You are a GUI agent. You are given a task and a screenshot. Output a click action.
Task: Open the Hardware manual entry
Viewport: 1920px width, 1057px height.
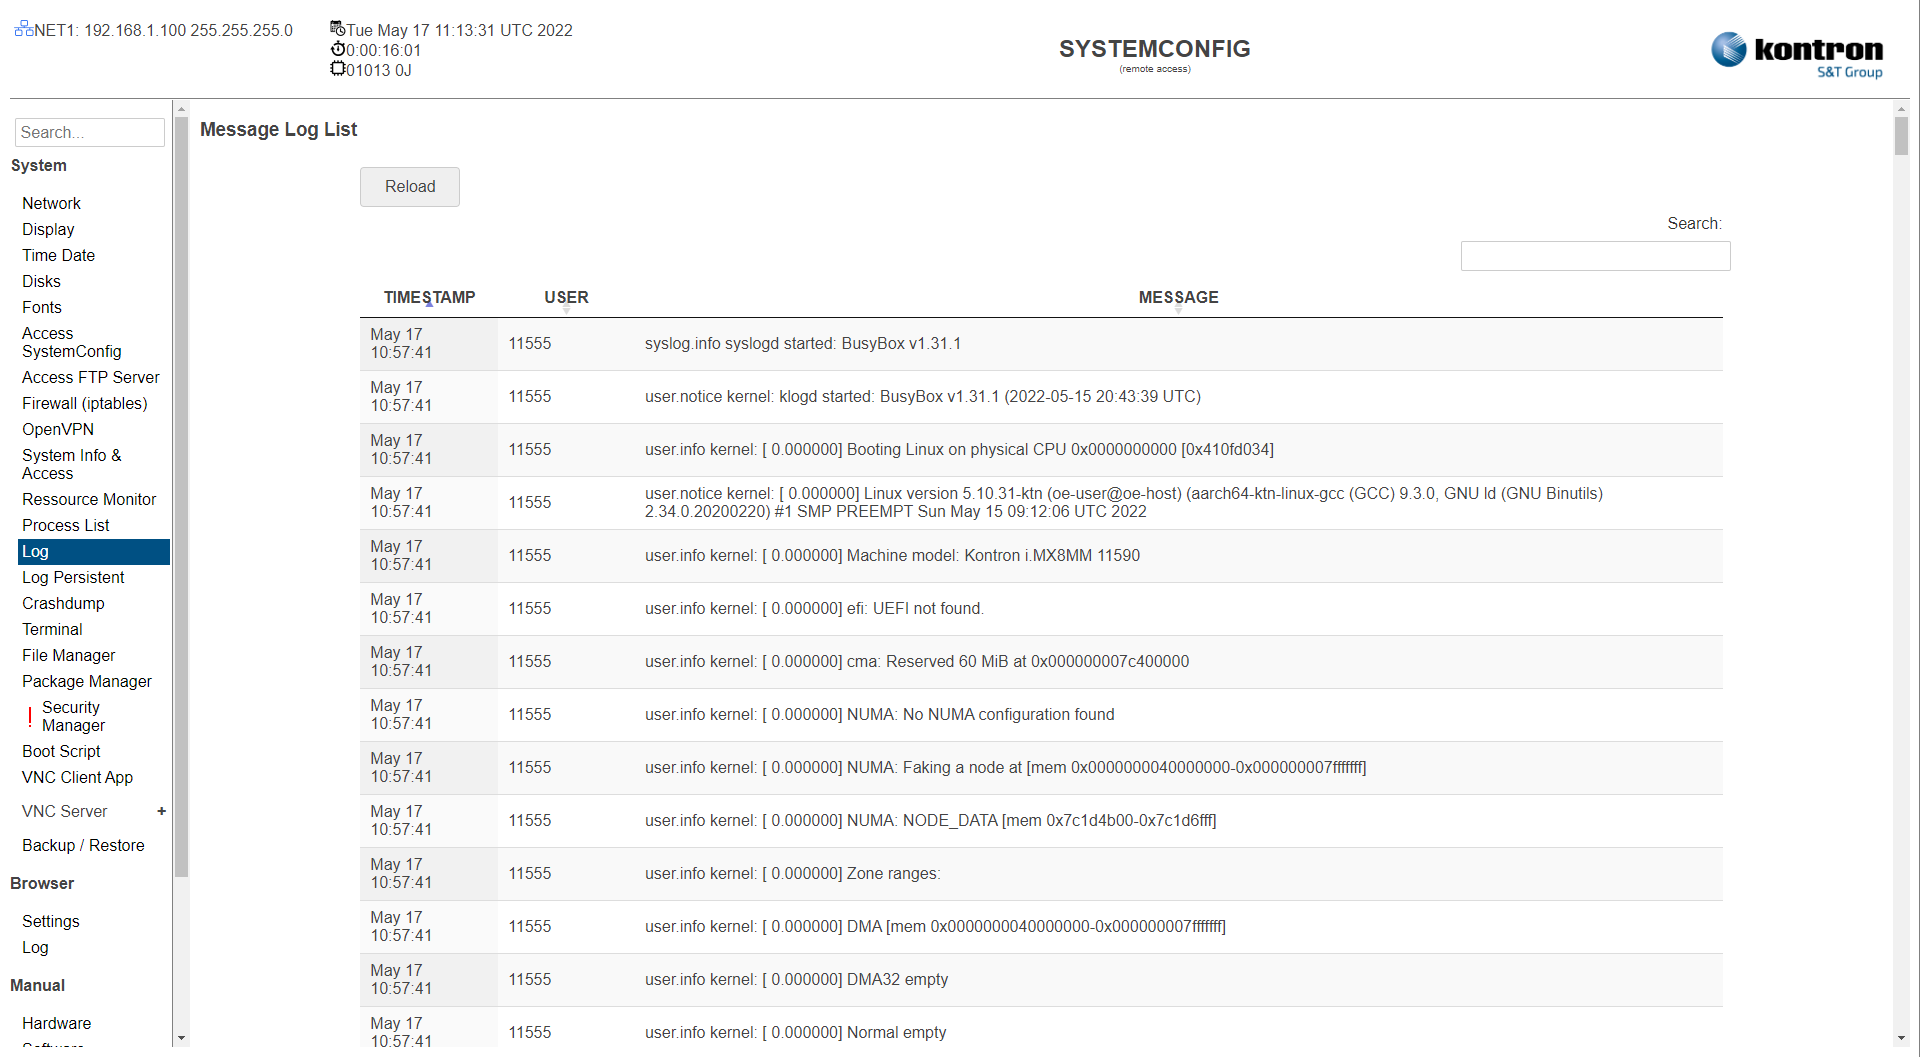point(56,1023)
